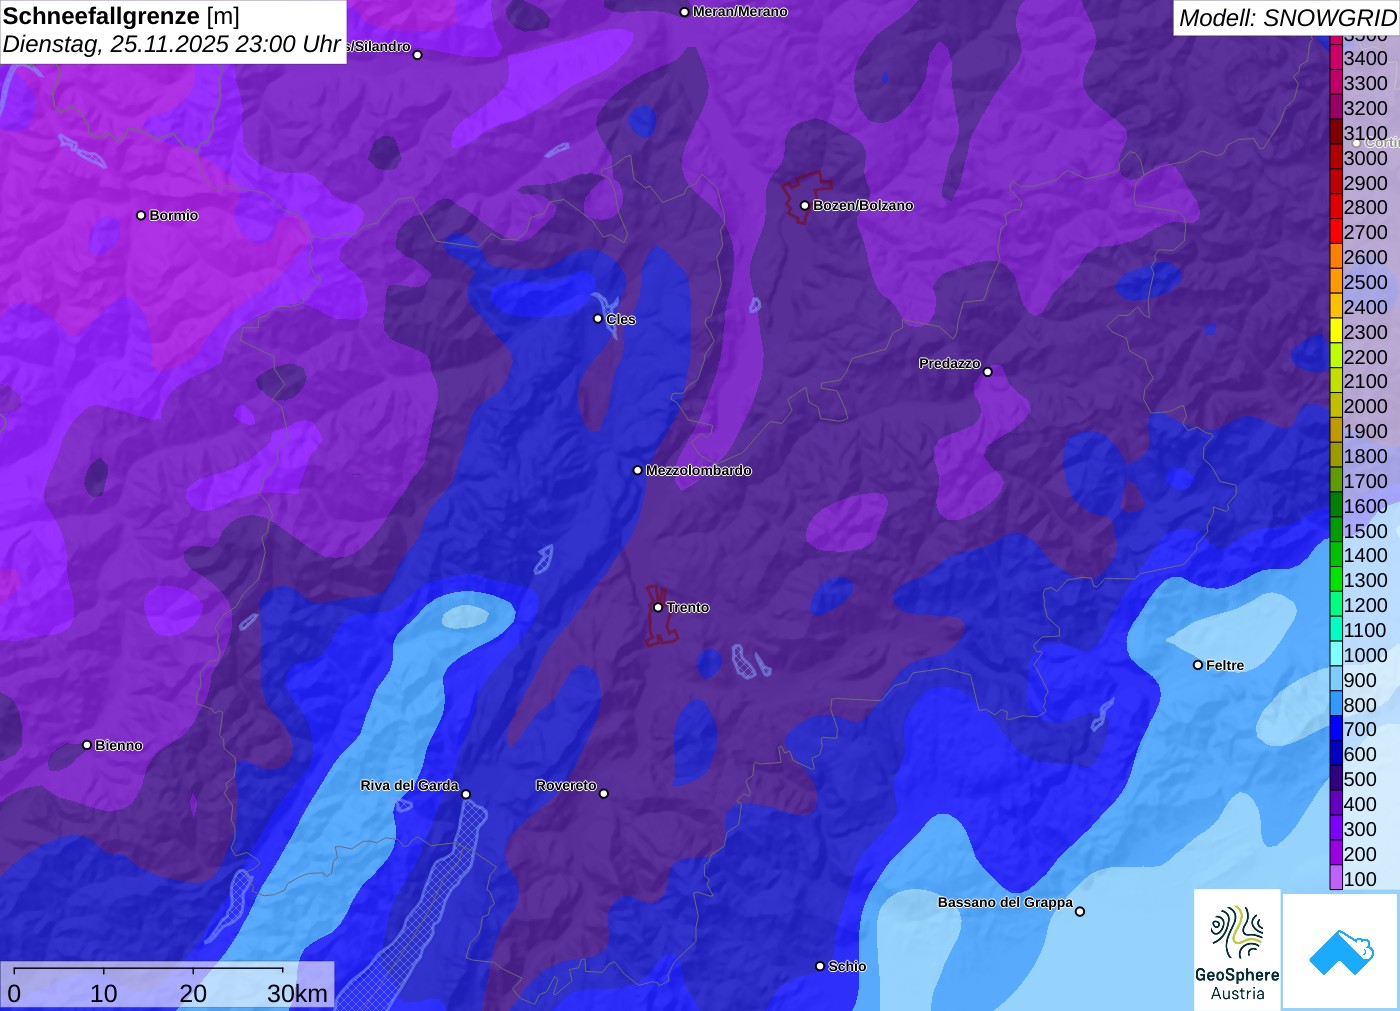Click the Meran/Merano city marker dot
This screenshot has width=1400, height=1011.
pos(684,12)
